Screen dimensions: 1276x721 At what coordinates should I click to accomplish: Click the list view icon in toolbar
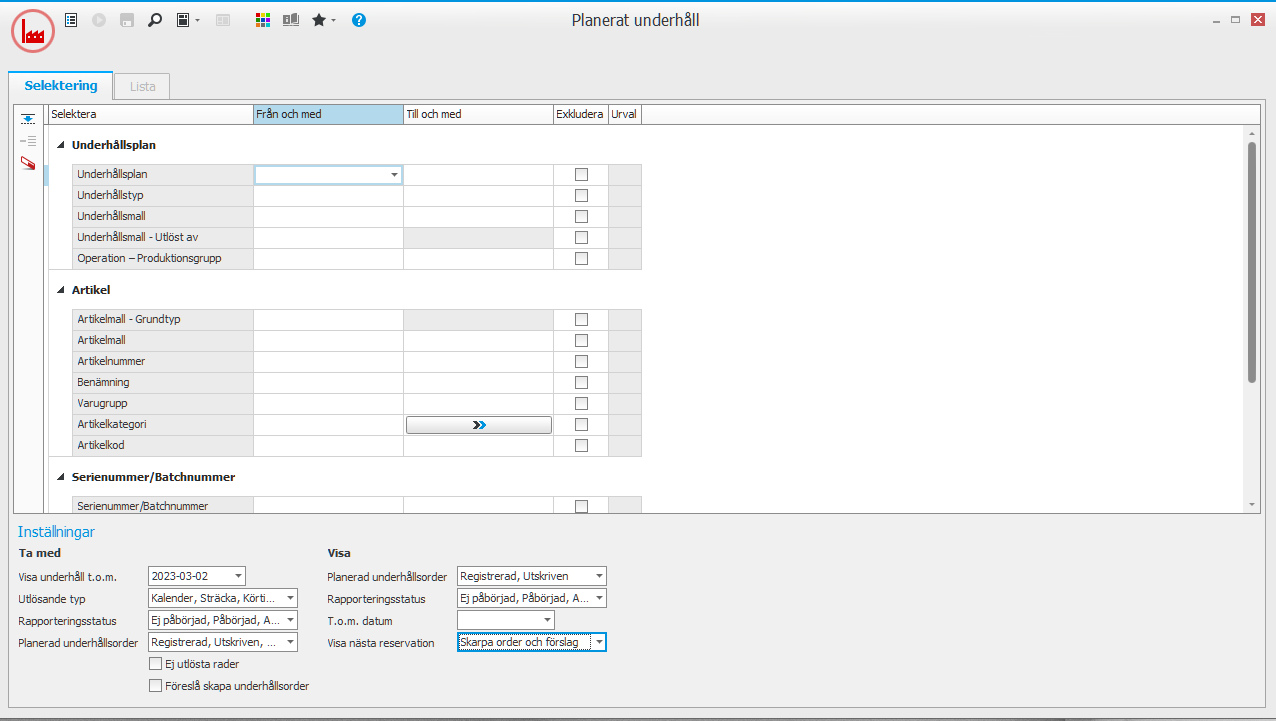coord(71,19)
